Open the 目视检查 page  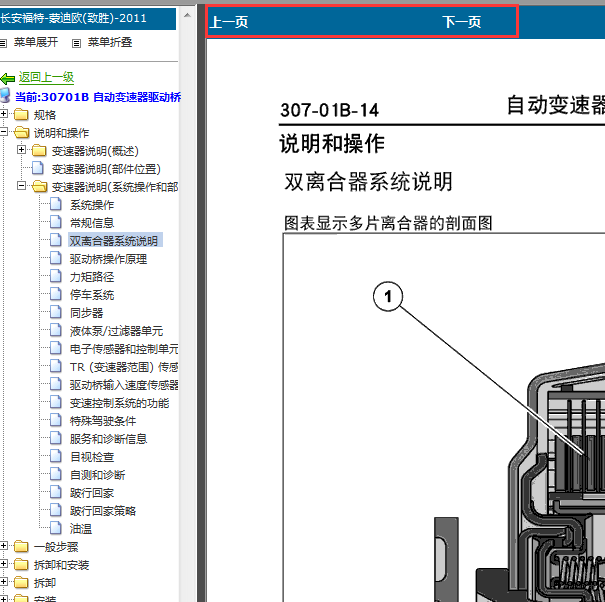tap(92, 457)
